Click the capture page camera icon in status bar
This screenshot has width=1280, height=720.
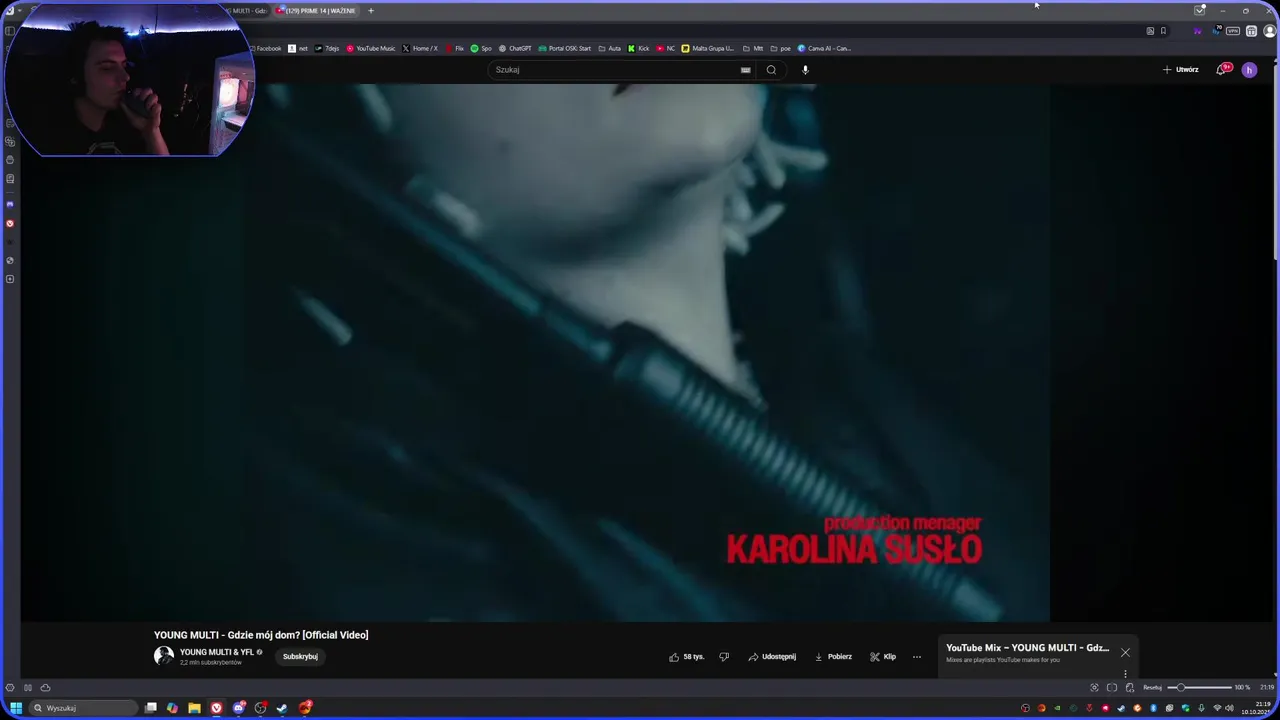1094,688
